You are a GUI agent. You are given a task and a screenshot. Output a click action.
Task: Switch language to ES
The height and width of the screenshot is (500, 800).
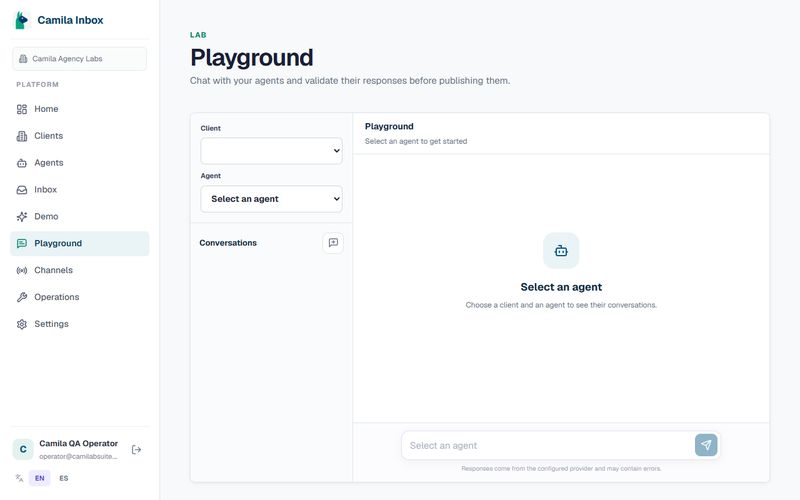(64, 478)
